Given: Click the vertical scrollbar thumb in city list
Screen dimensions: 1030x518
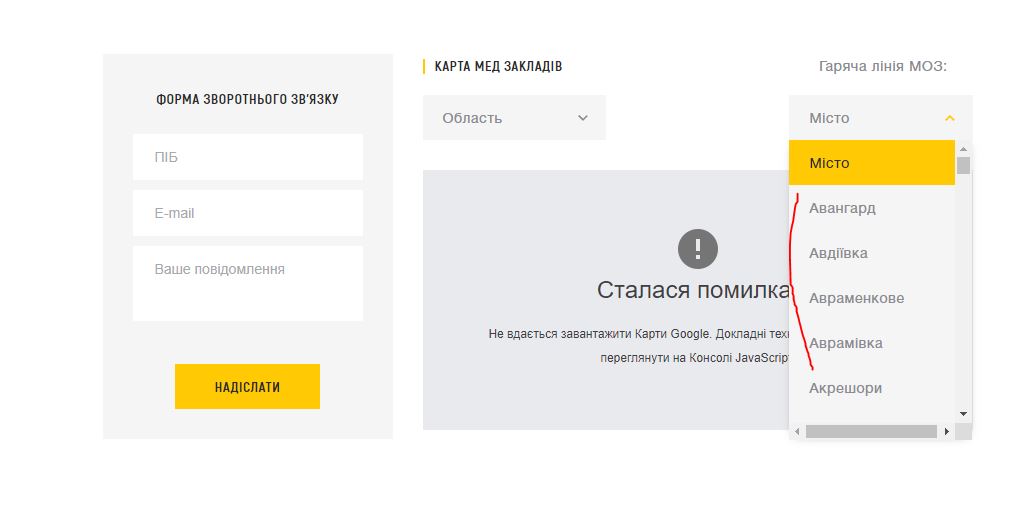Looking at the screenshot, I should [x=963, y=165].
